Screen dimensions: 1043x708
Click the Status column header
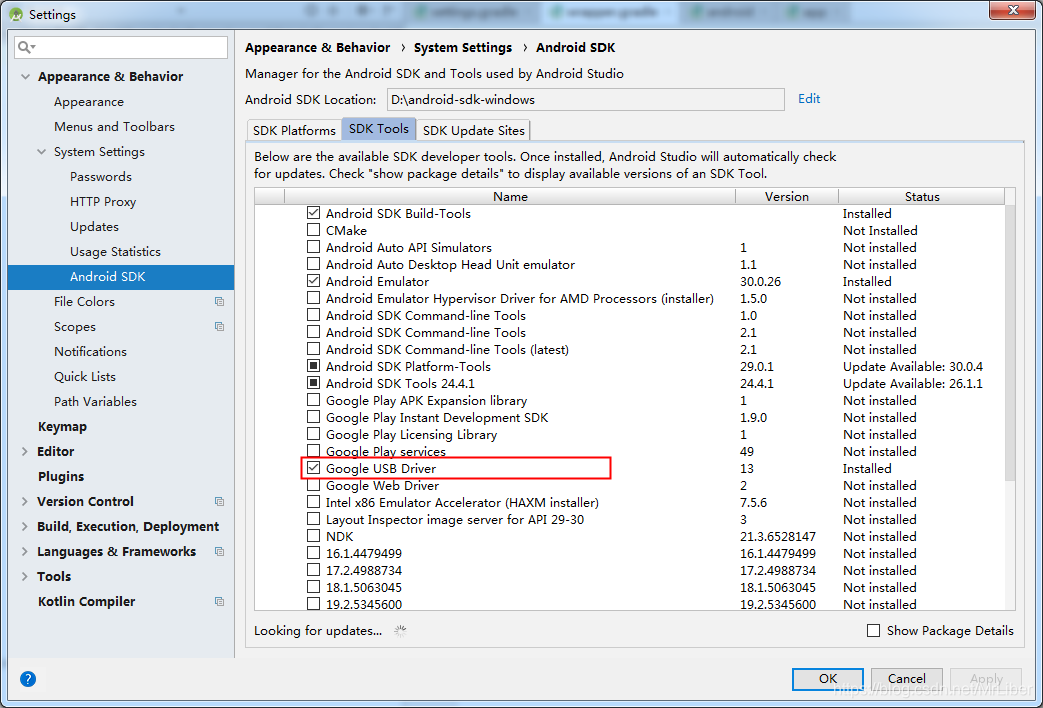tap(922, 196)
